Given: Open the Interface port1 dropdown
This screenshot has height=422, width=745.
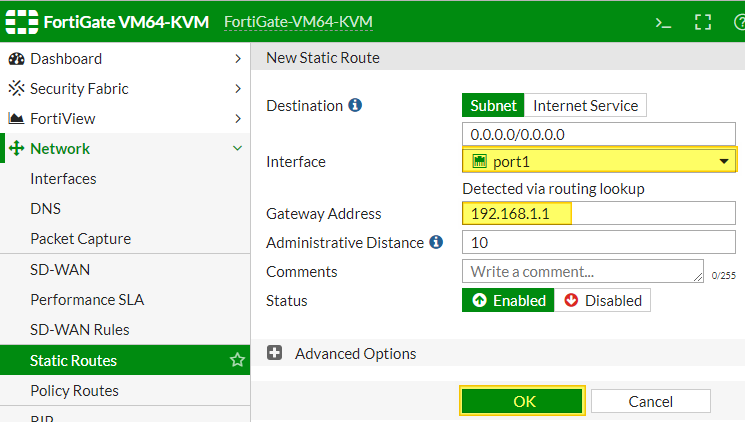Looking at the screenshot, I should [x=599, y=161].
